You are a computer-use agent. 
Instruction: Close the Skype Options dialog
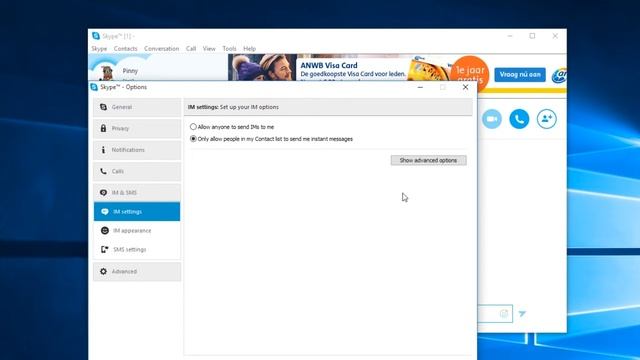coord(465,87)
